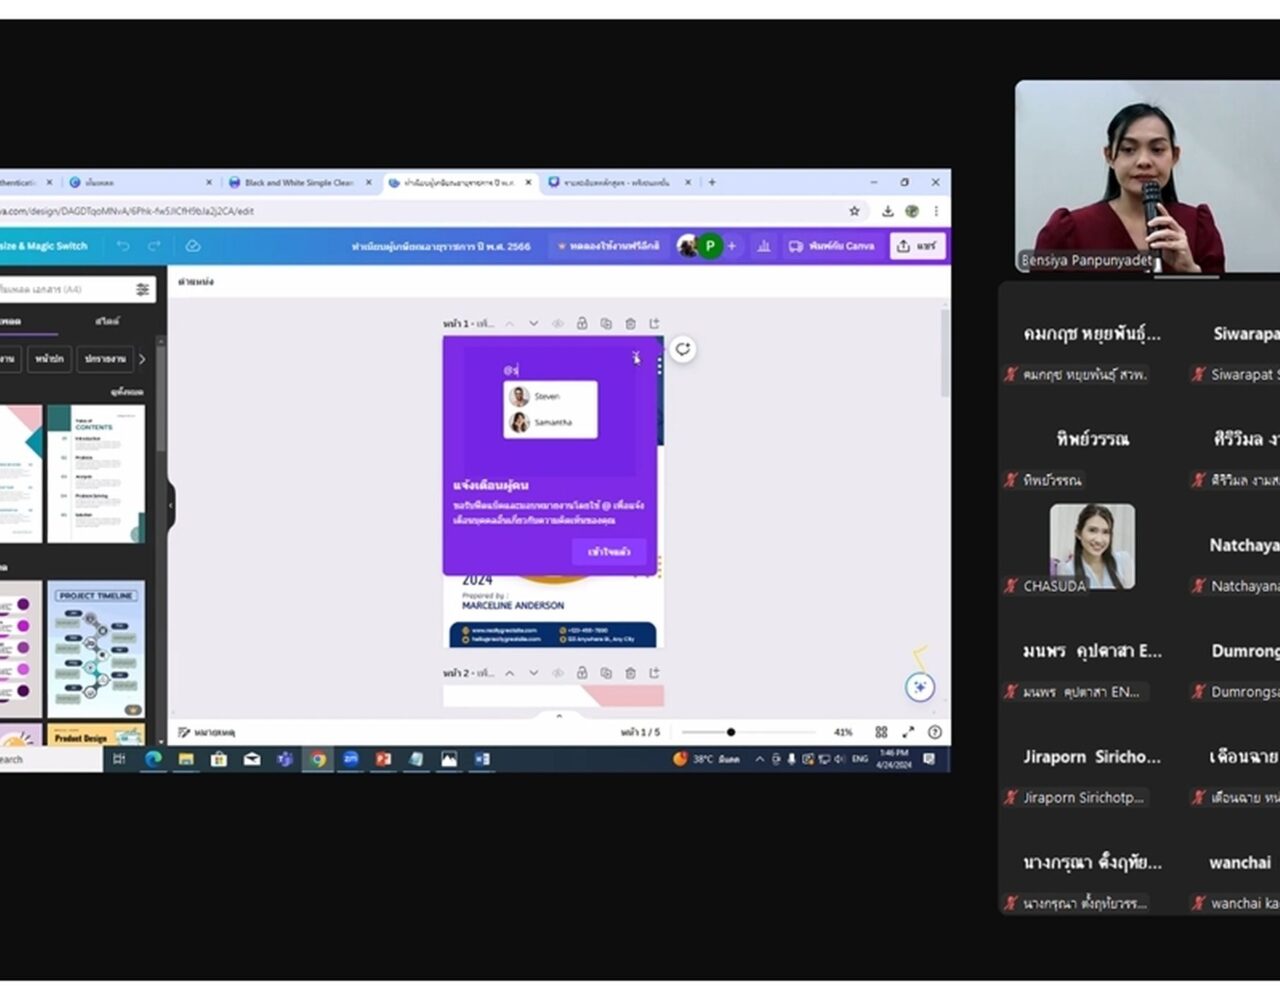Viewport: 1280px width, 1000px height.
Task: Duplicate page 1
Action: coord(606,323)
